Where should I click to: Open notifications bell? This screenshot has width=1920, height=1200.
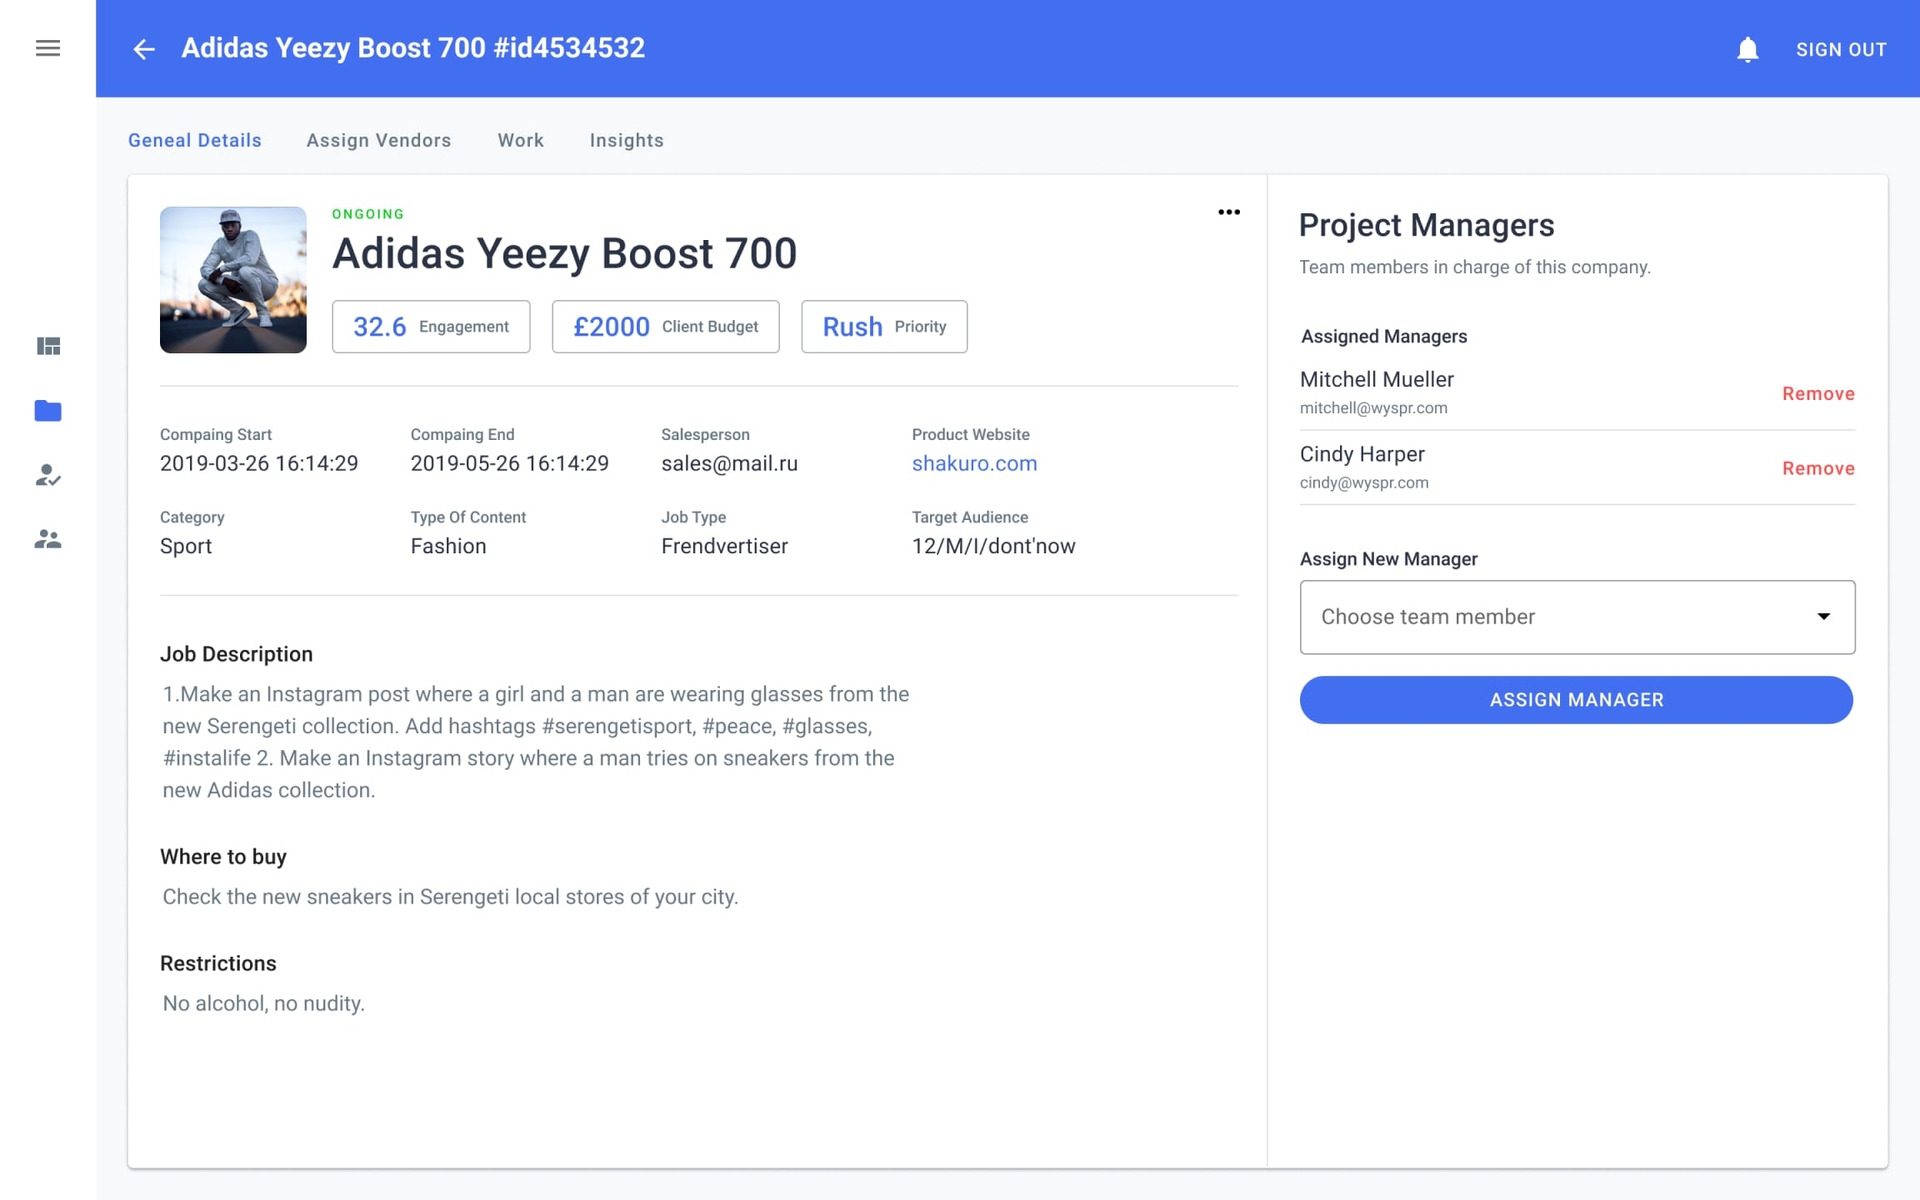[x=1747, y=49]
